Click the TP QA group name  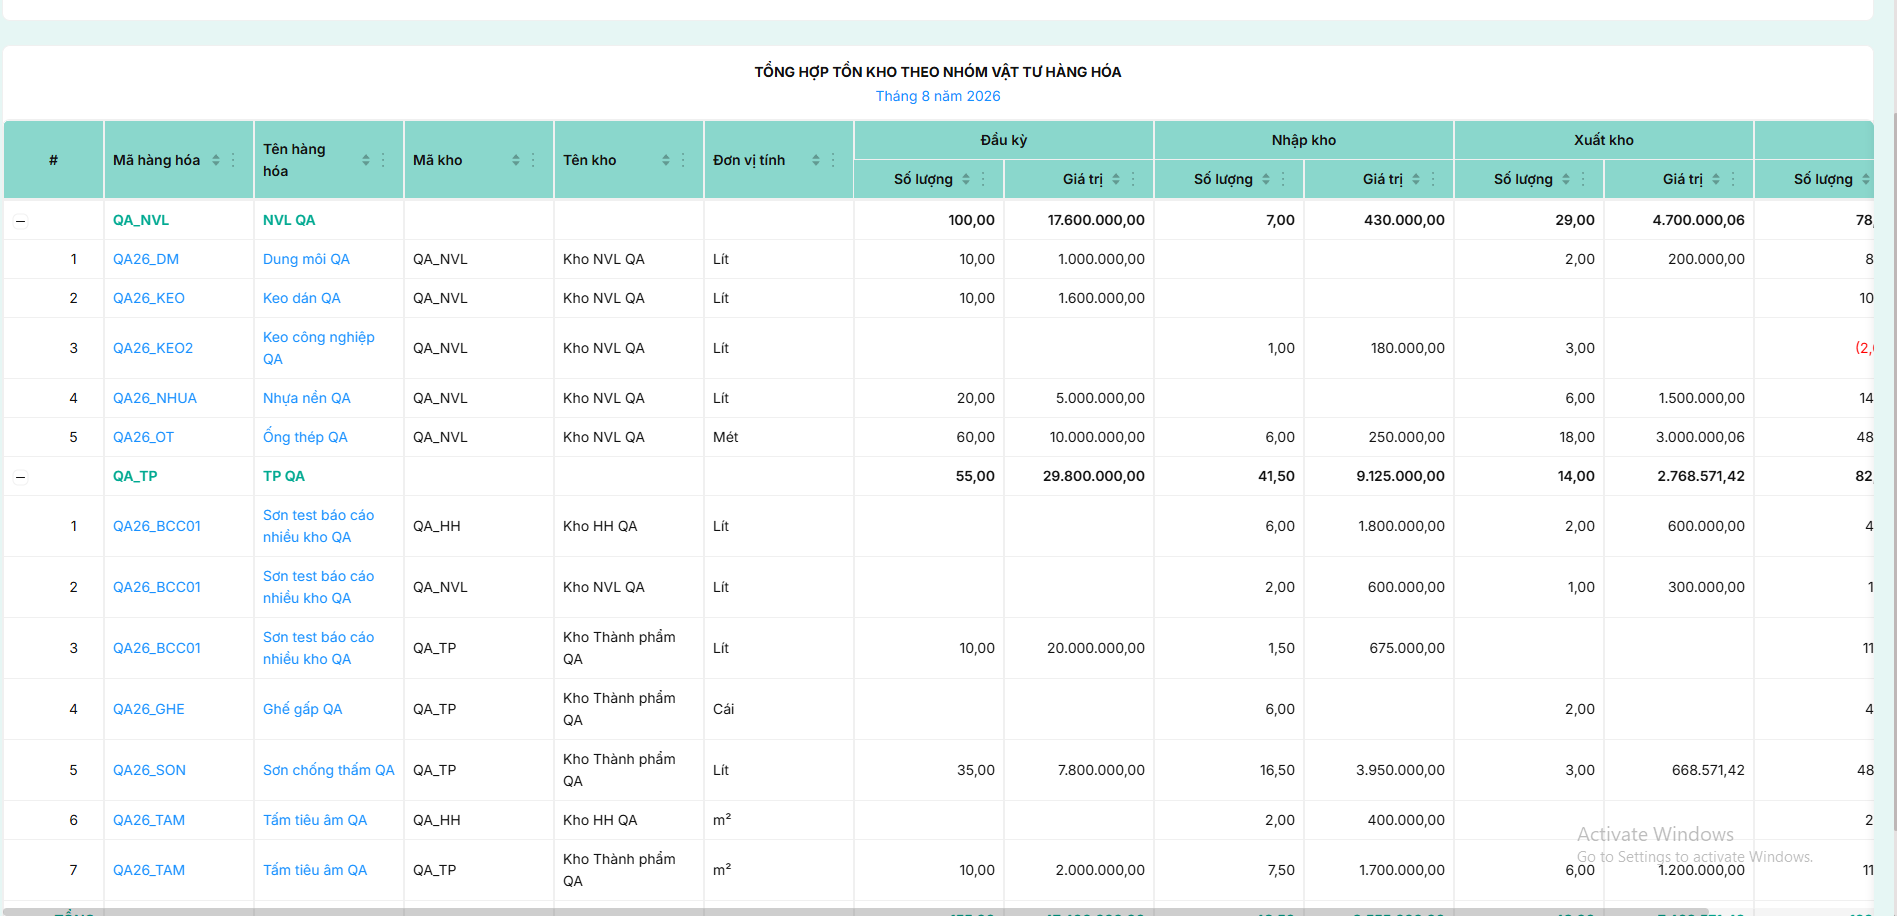[284, 476]
